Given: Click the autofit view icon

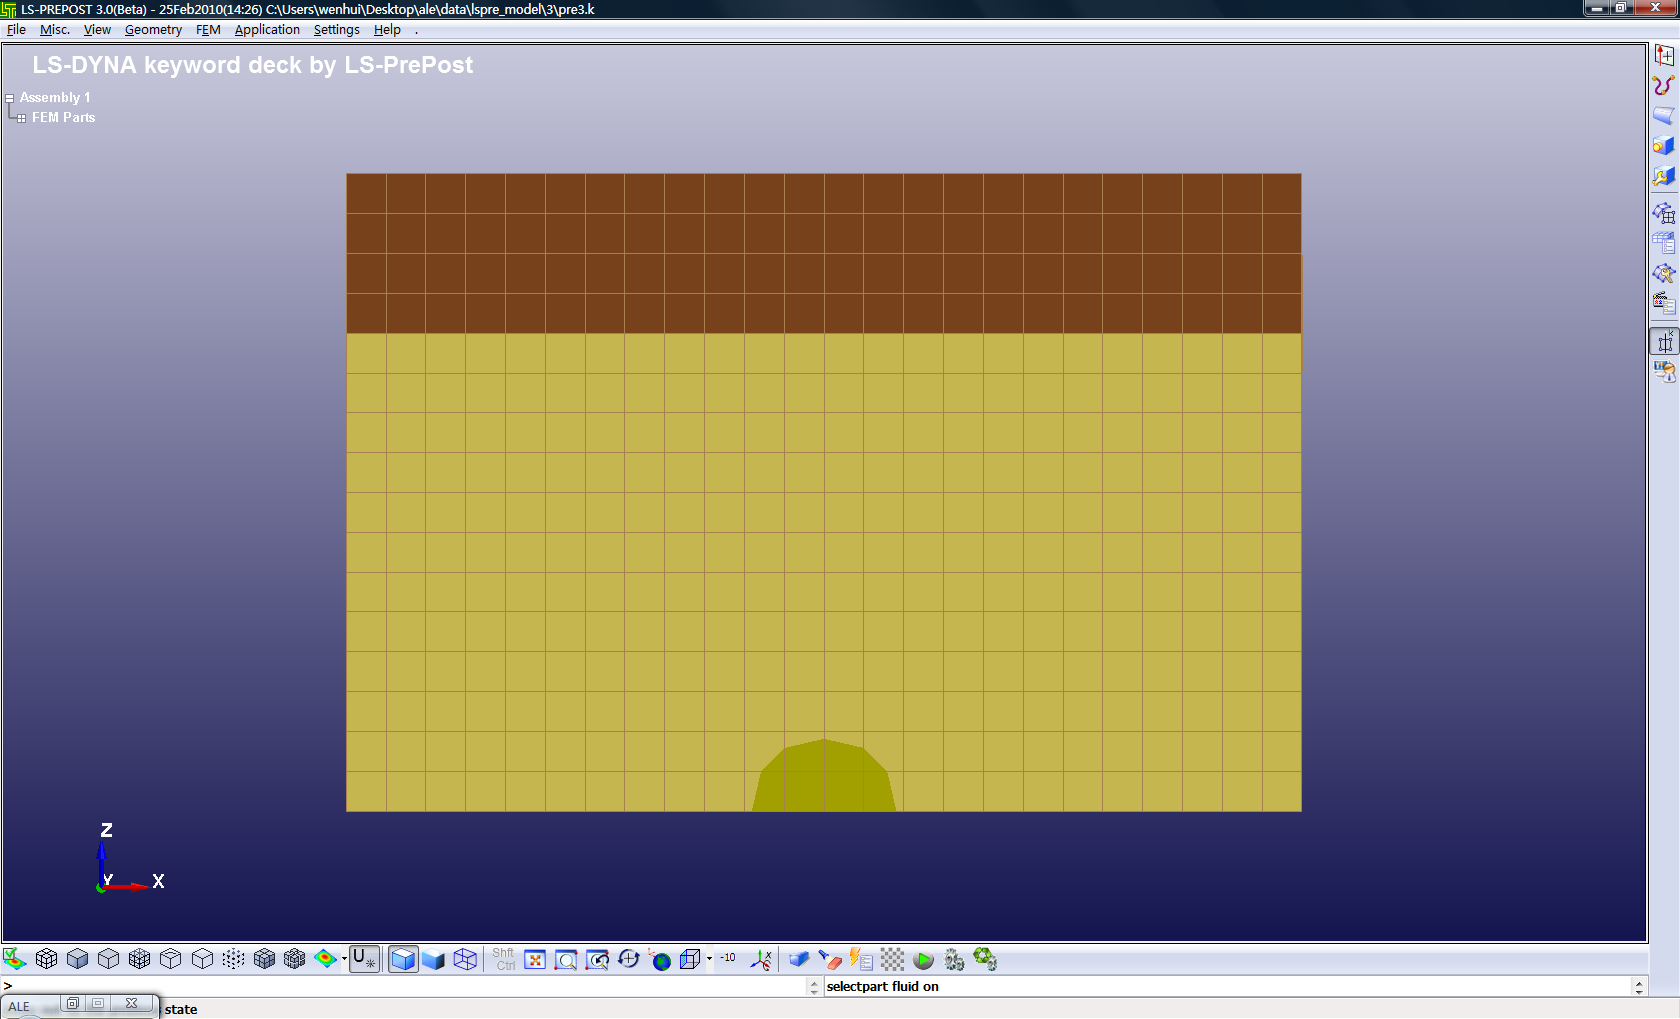Looking at the screenshot, I should (535, 960).
